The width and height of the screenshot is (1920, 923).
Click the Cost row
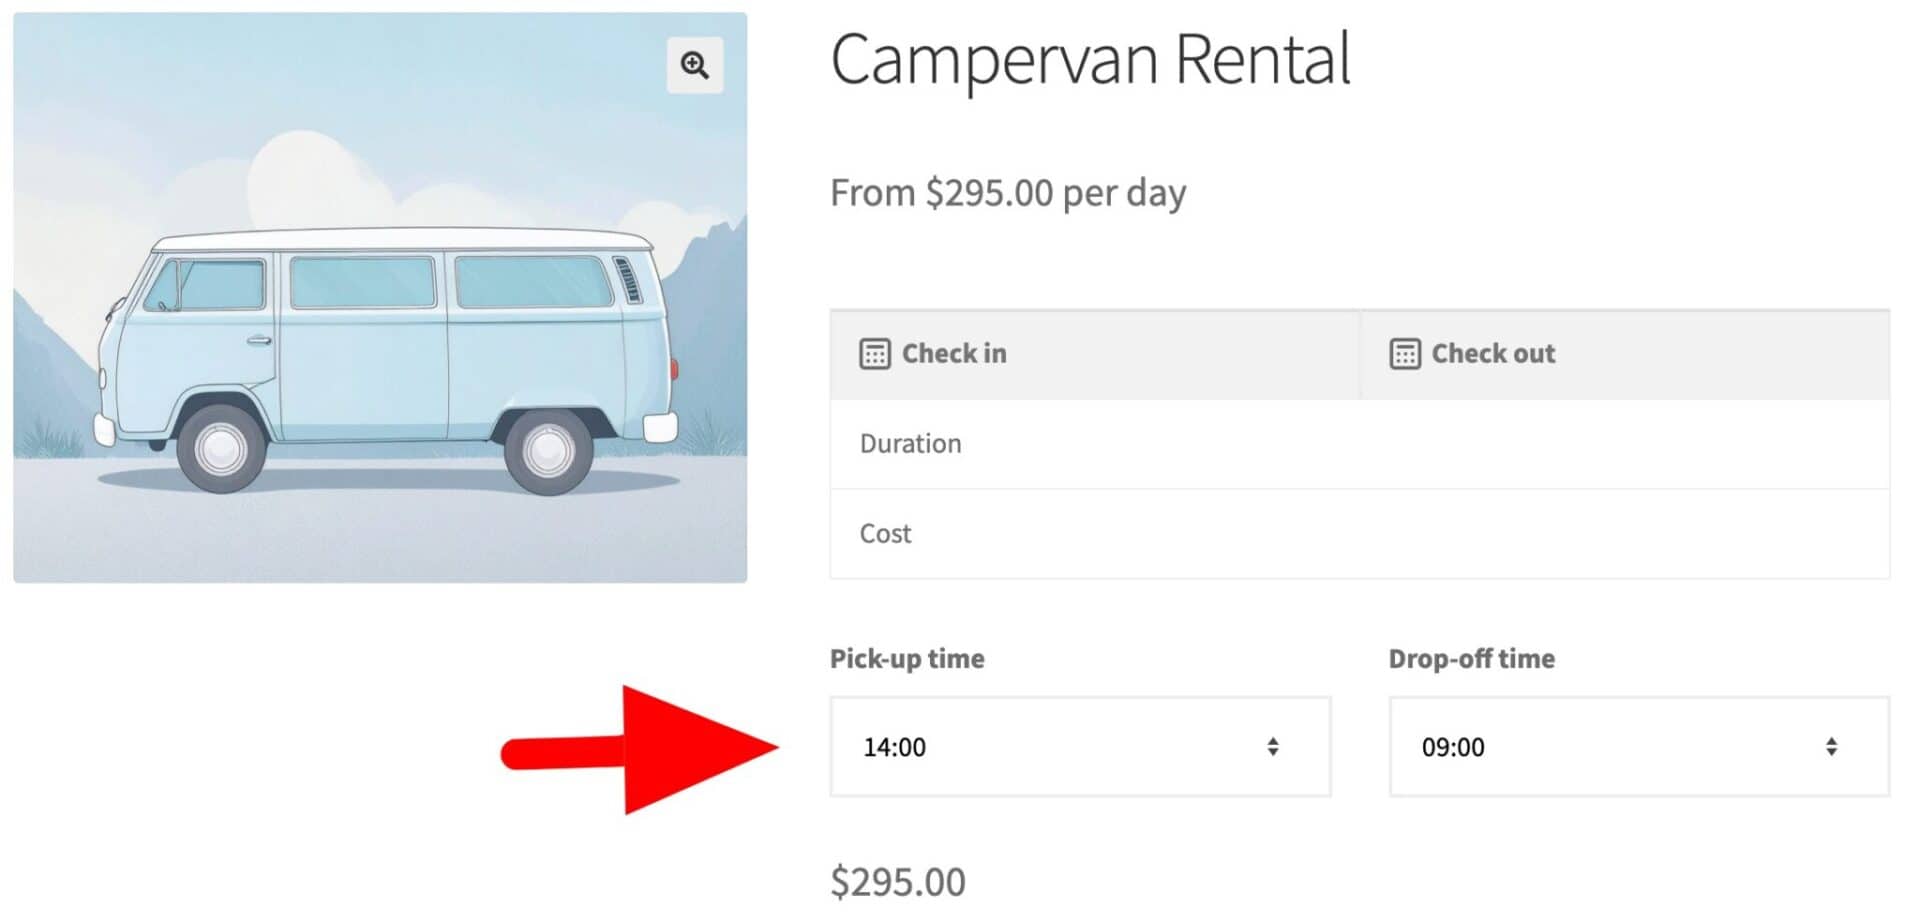click(1358, 534)
